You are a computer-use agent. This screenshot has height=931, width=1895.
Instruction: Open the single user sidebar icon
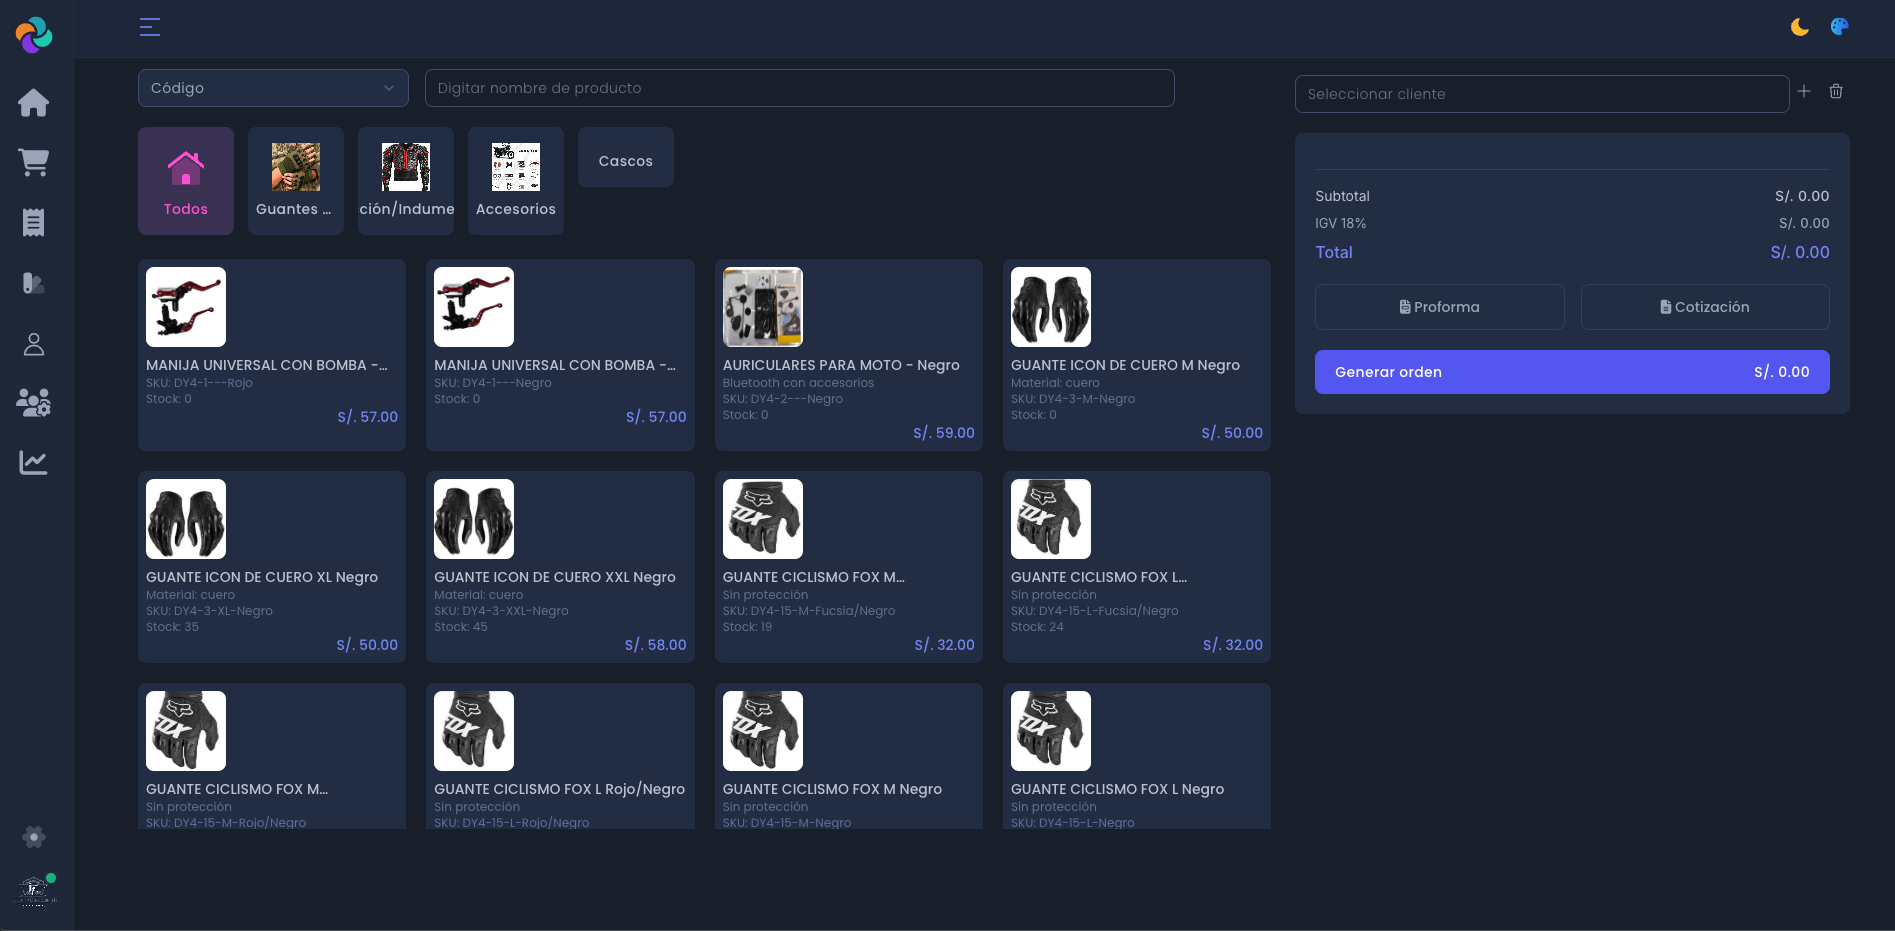pos(33,345)
